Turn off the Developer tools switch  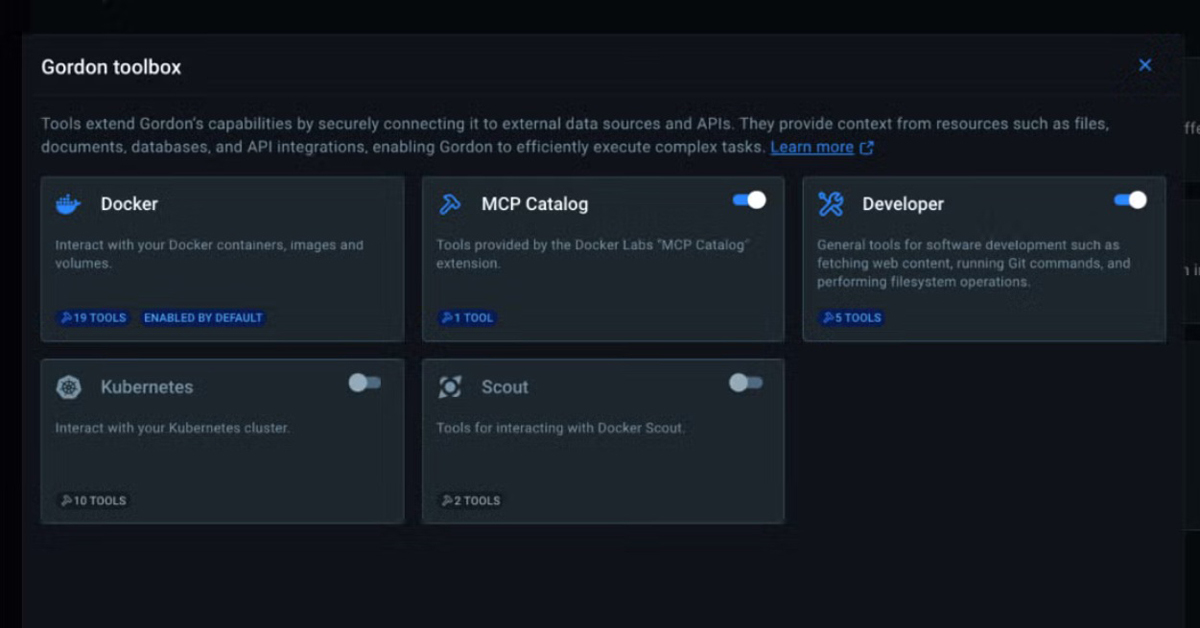[1130, 200]
